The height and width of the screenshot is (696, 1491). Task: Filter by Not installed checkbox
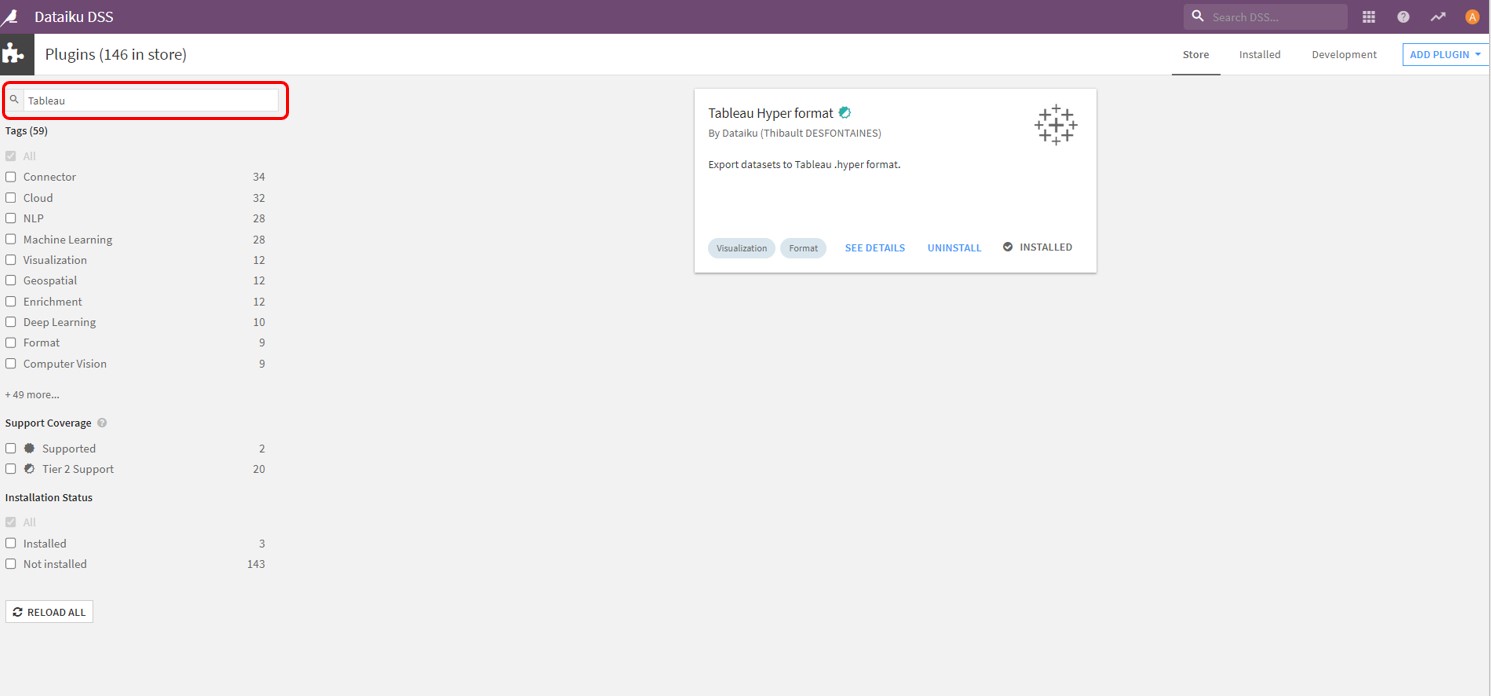pyautogui.click(x=11, y=564)
